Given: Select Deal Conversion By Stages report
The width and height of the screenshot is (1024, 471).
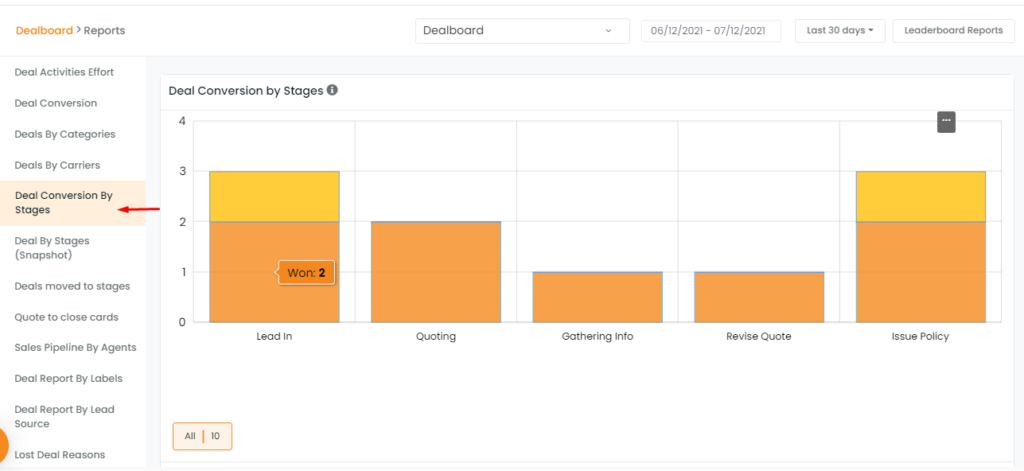Looking at the screenshot, I should [72, 203].
